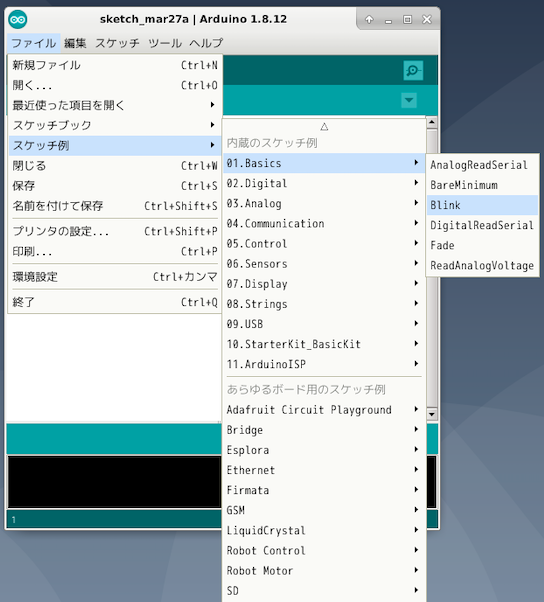The height and width of the screenshot is (602, 544).
Task: Choose 名前を付けて保存 menu entry
Action: tap(114, 206)
